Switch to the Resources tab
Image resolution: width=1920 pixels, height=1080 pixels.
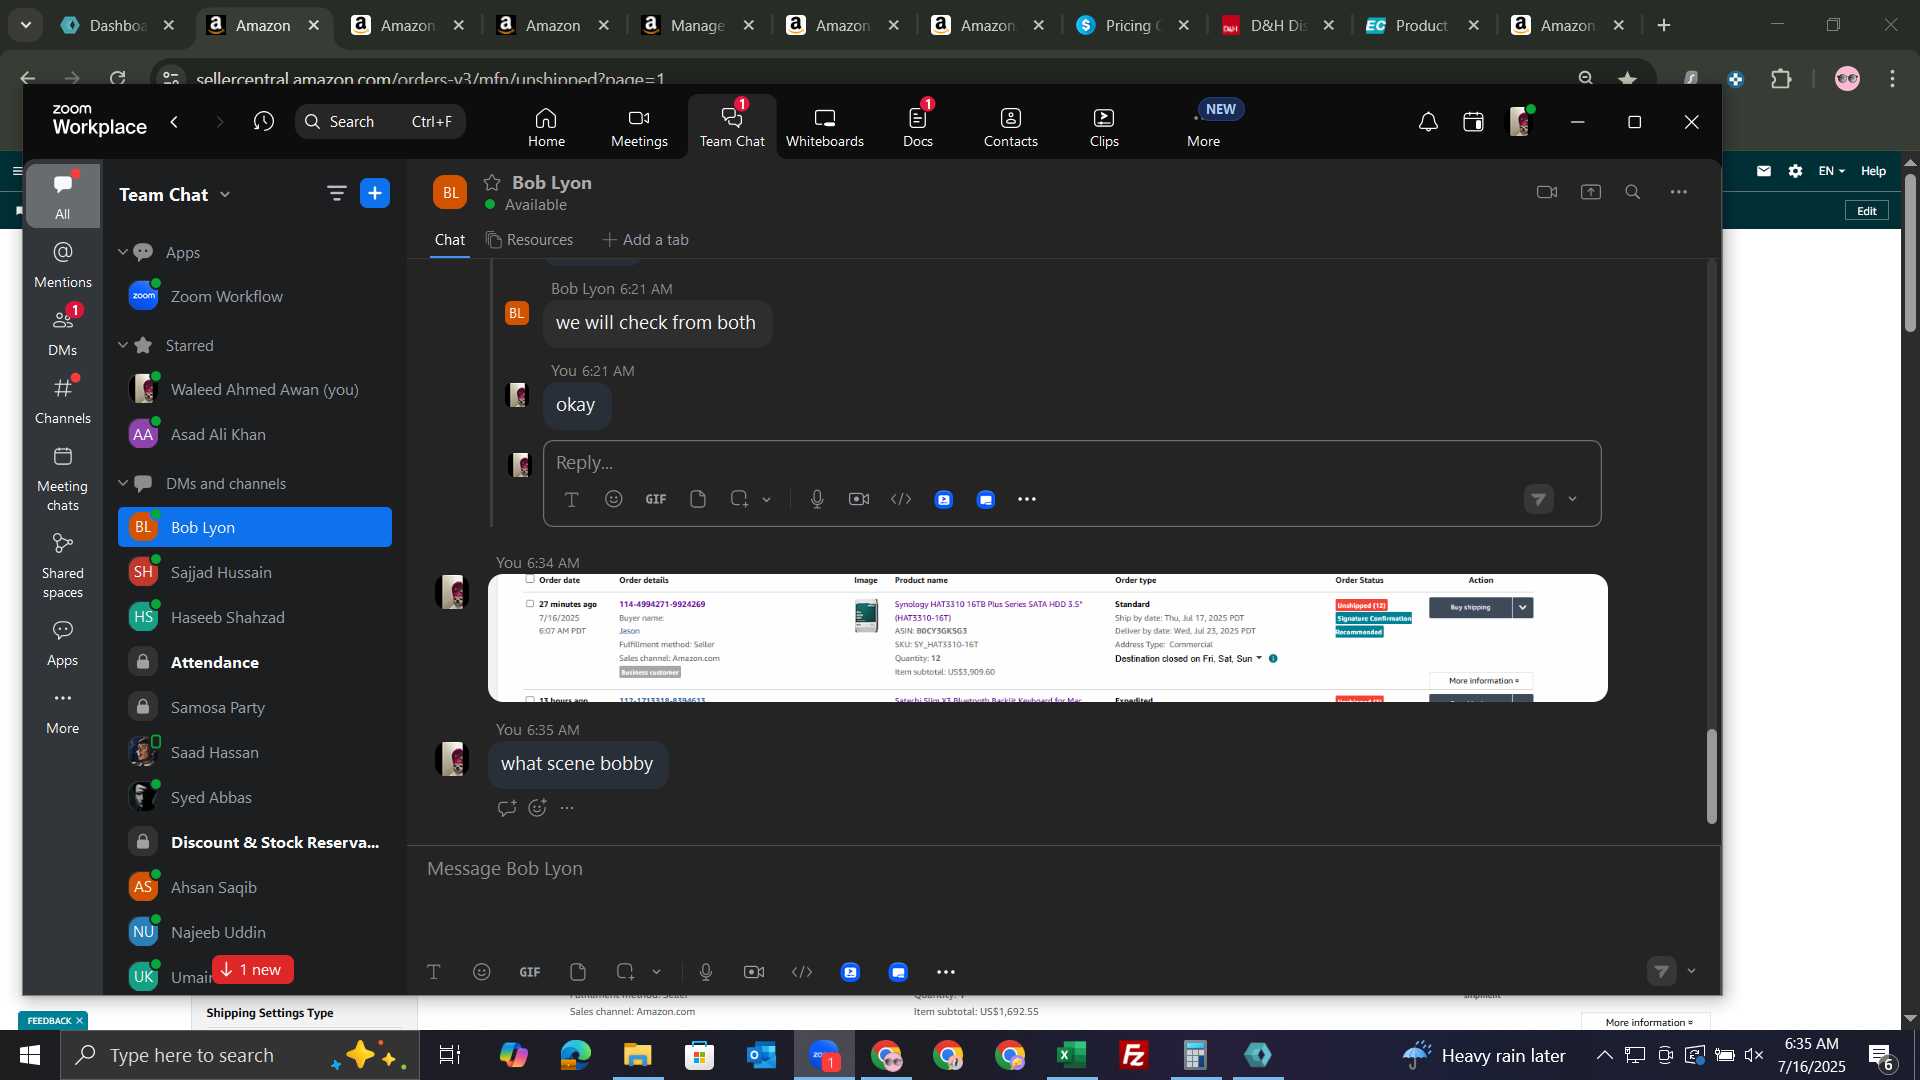[529, 240]
